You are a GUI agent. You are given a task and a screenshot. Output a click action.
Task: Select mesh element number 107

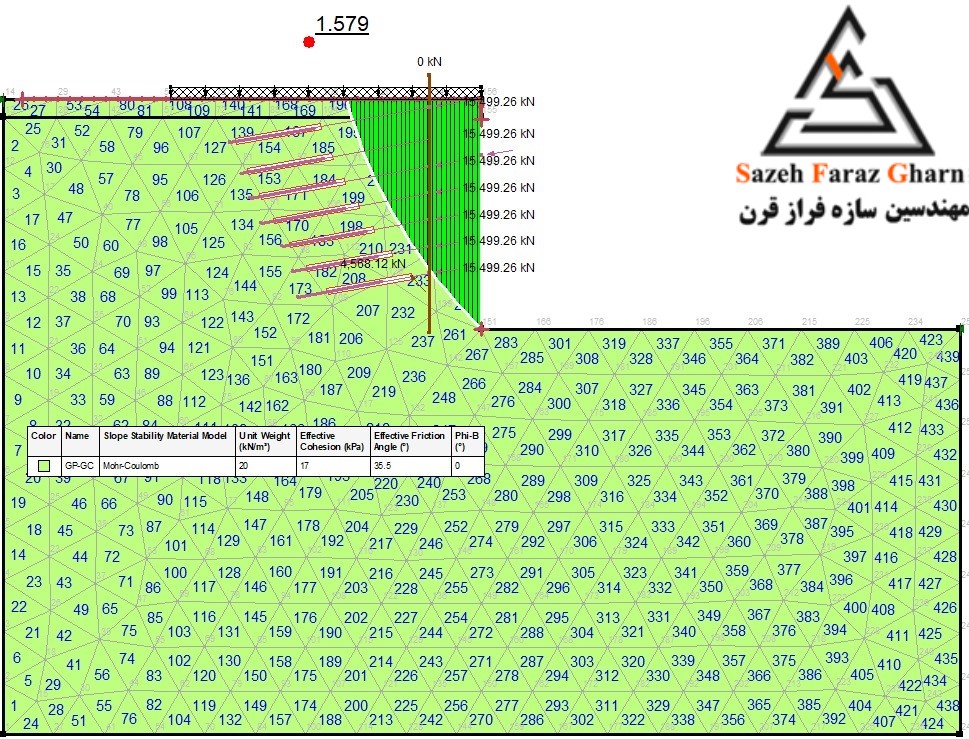tap(189, 133)
